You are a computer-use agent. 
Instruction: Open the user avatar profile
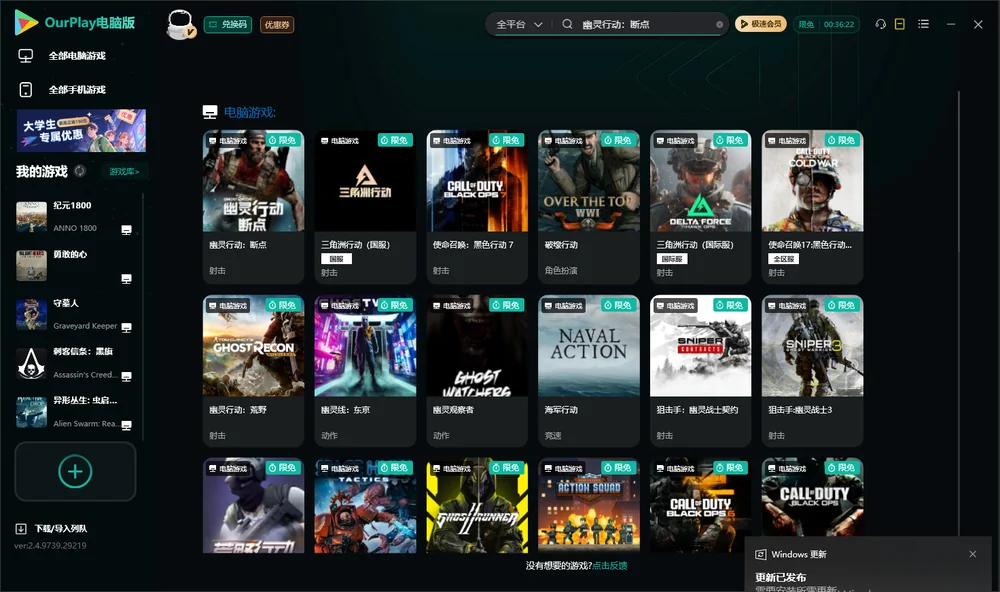coord(180,24)
